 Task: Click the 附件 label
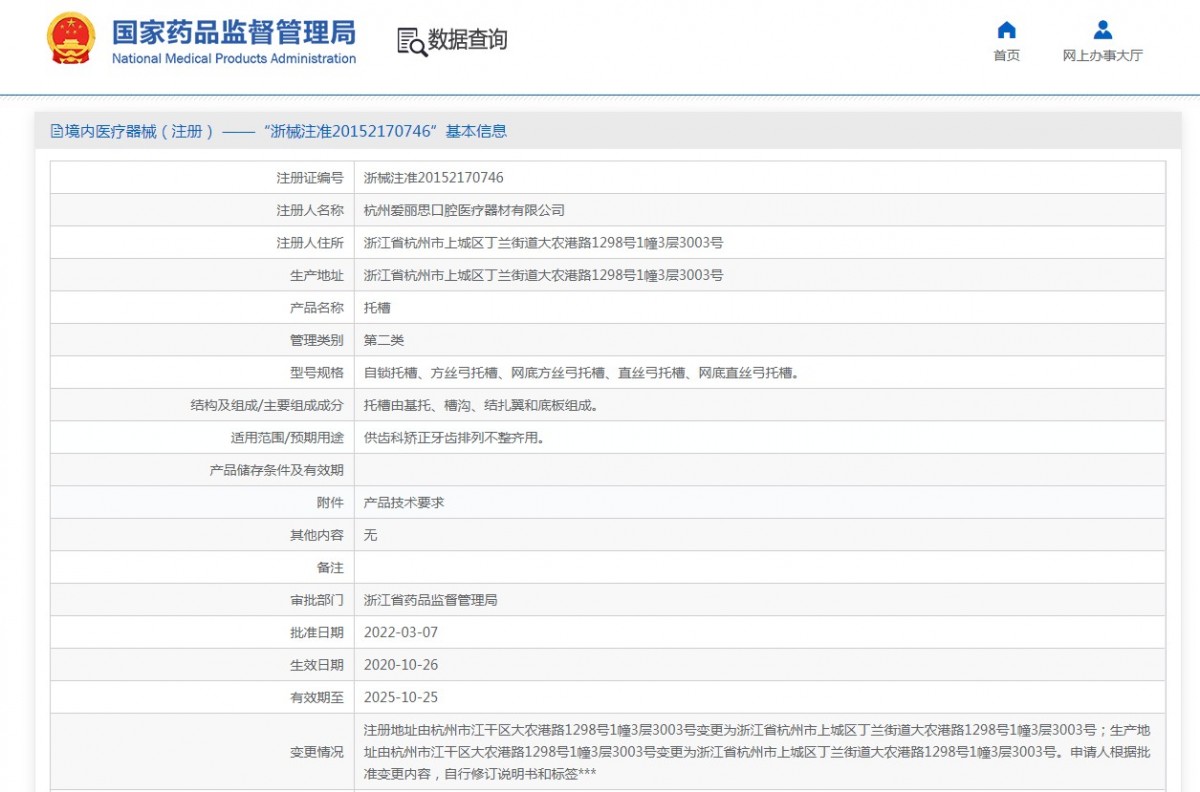point(330,503)
